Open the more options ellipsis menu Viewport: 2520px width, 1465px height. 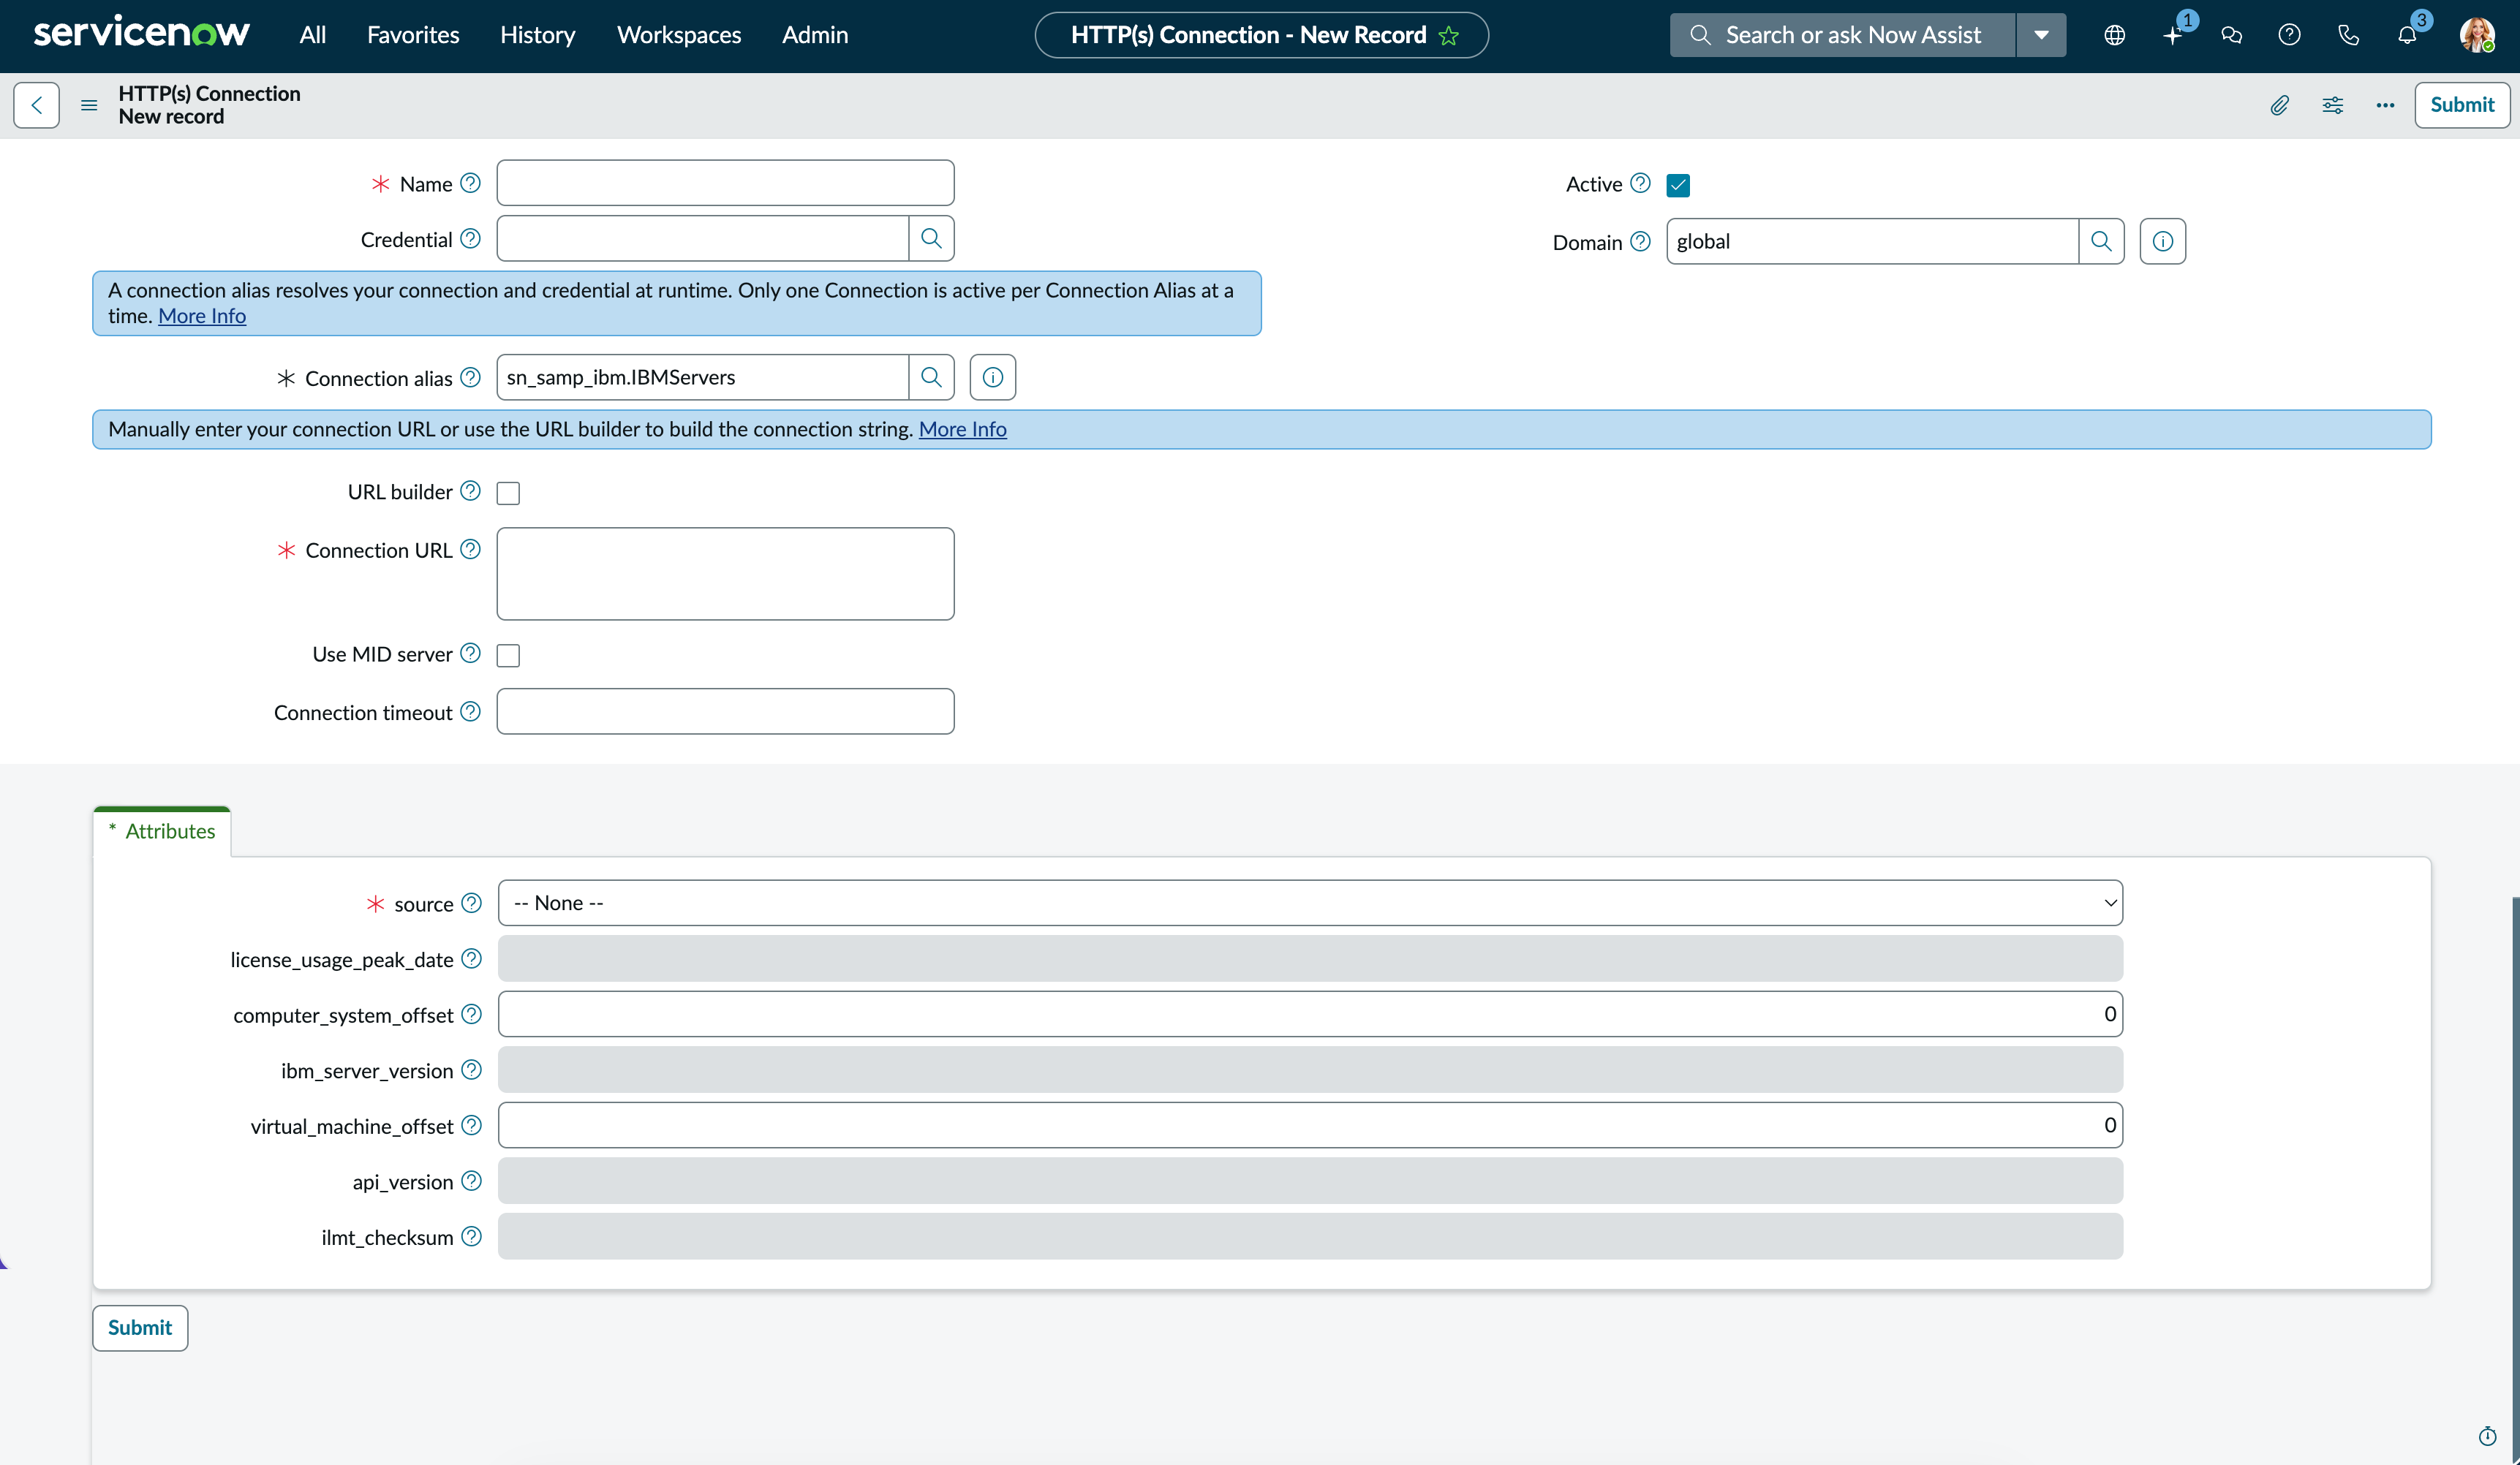point(2385,105)
